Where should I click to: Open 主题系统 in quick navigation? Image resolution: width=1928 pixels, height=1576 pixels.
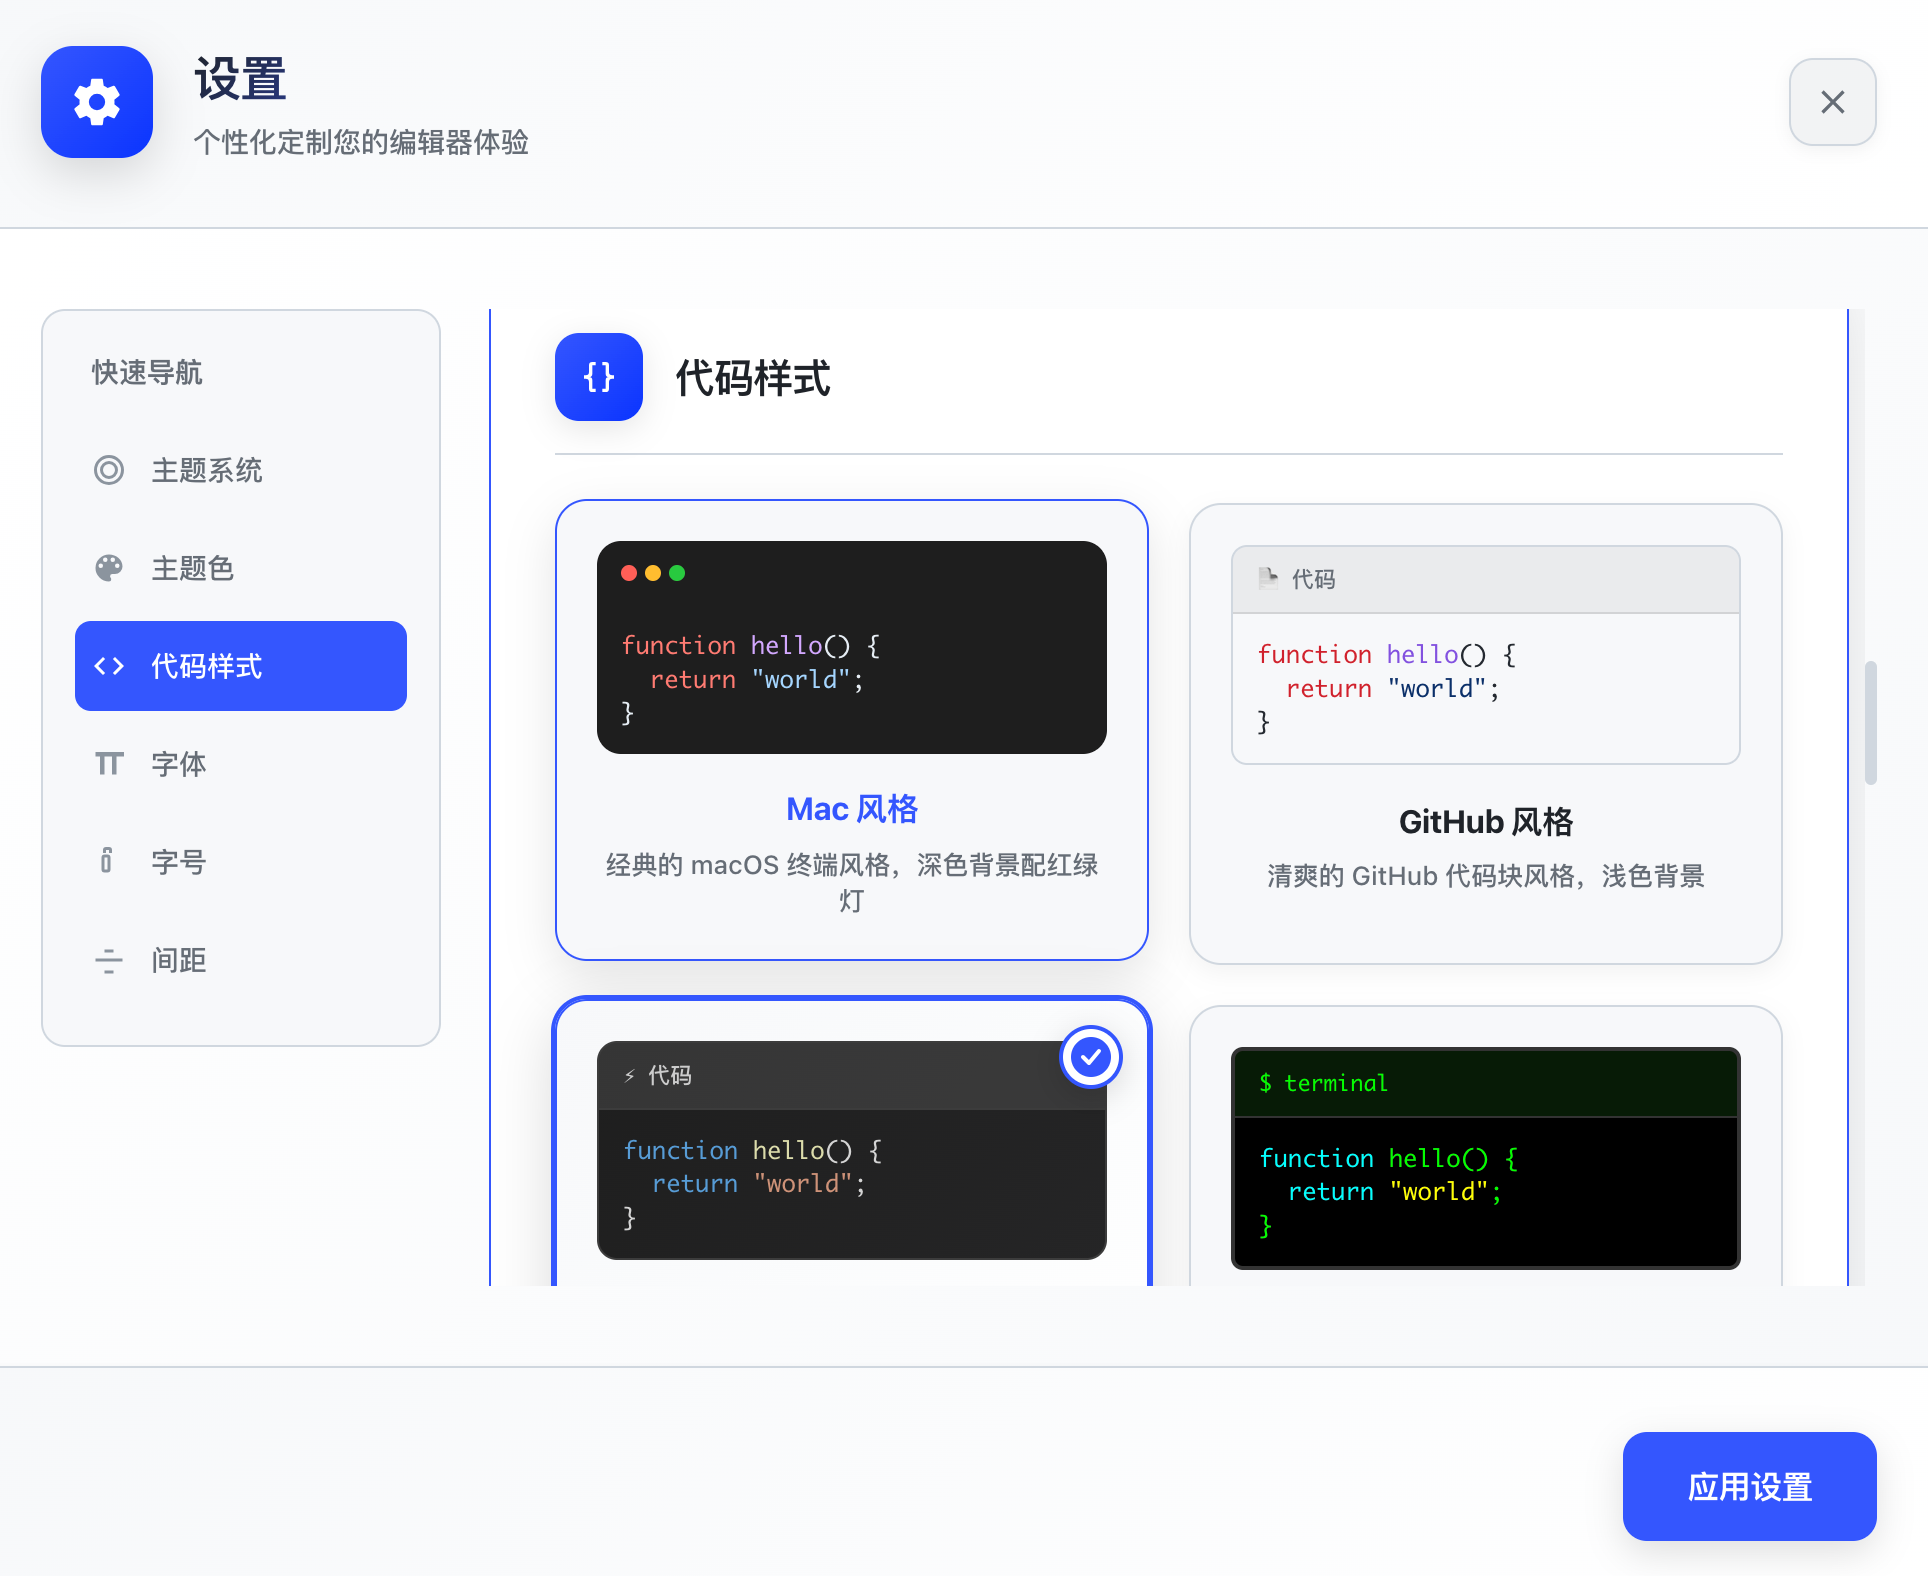point(207,470)
